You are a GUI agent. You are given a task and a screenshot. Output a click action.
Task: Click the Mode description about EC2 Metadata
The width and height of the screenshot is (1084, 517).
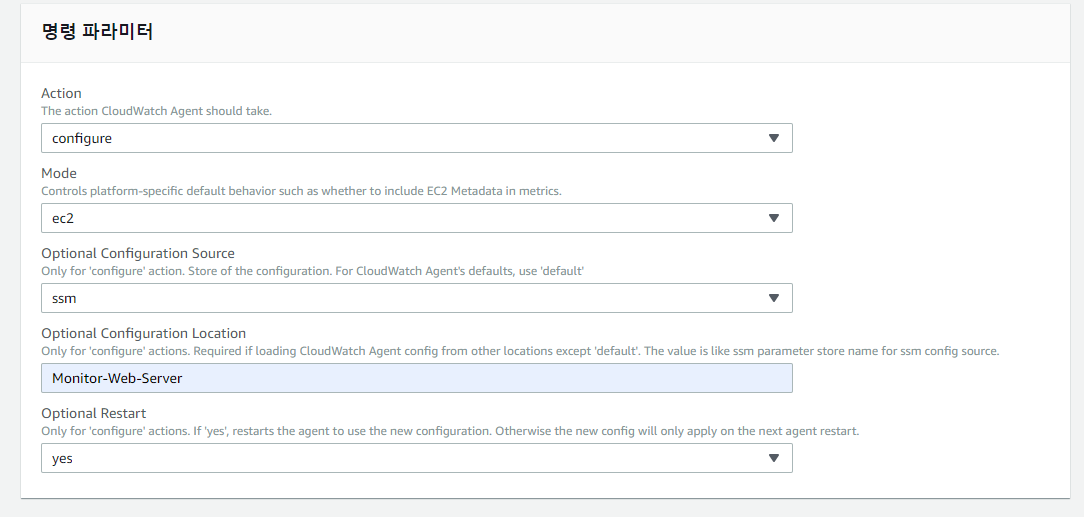[301, 191]
